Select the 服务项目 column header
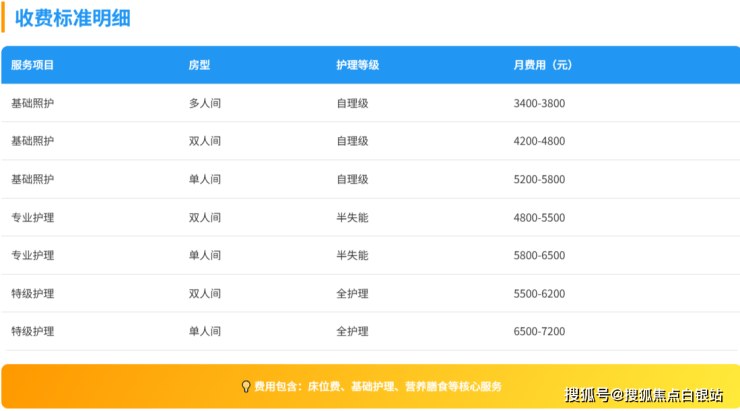The image size is (740, 411). point(32,65)
